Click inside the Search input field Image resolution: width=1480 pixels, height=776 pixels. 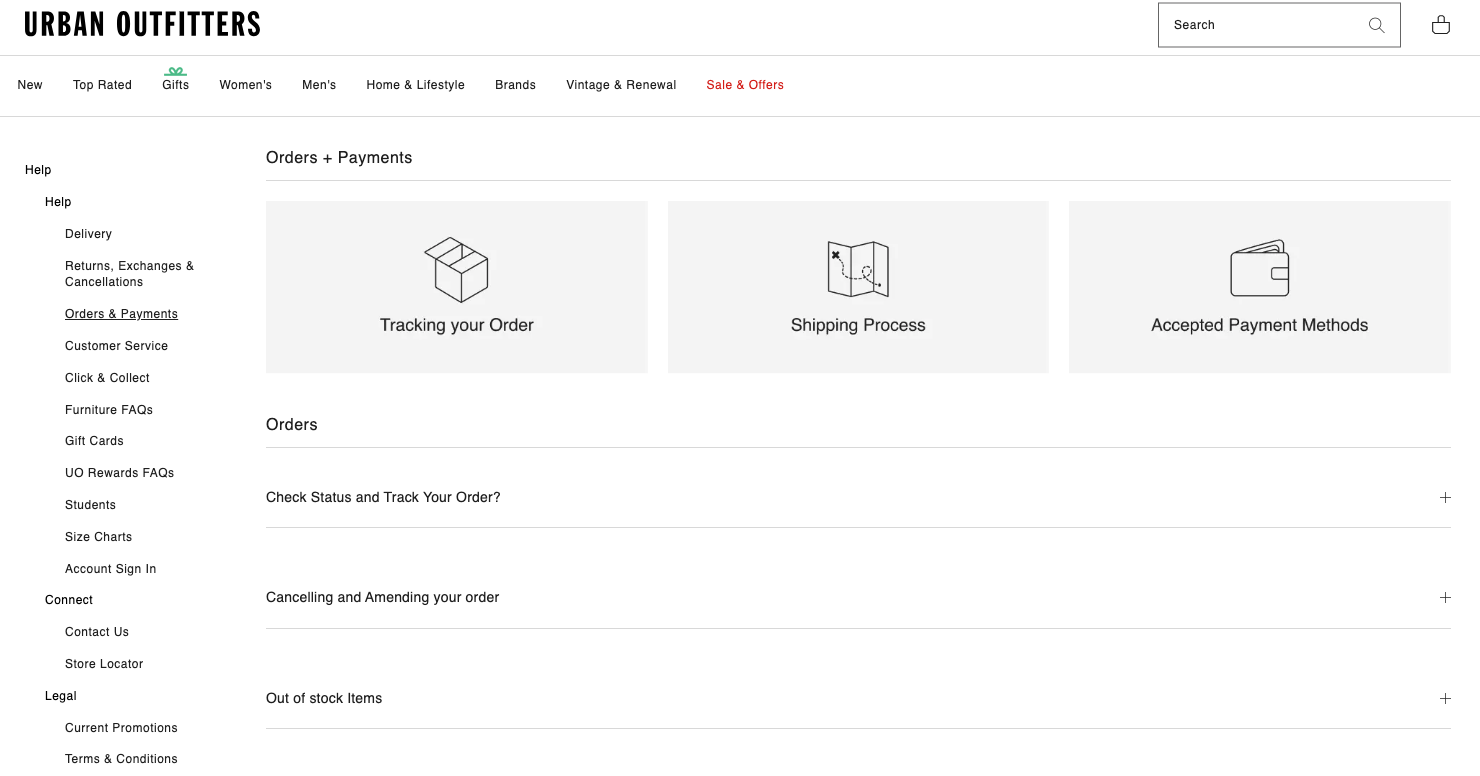click(1260, 24)
